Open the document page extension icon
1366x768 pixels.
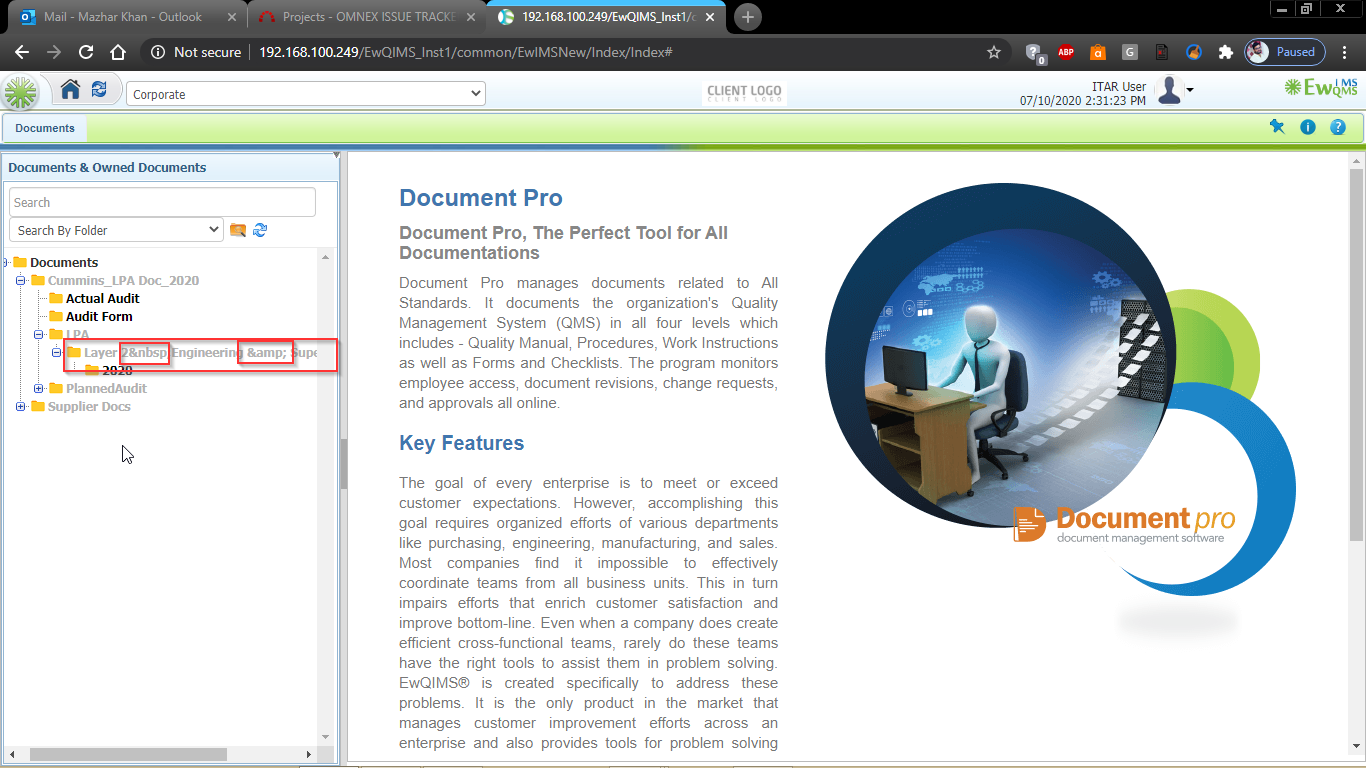pos(1162,52)
